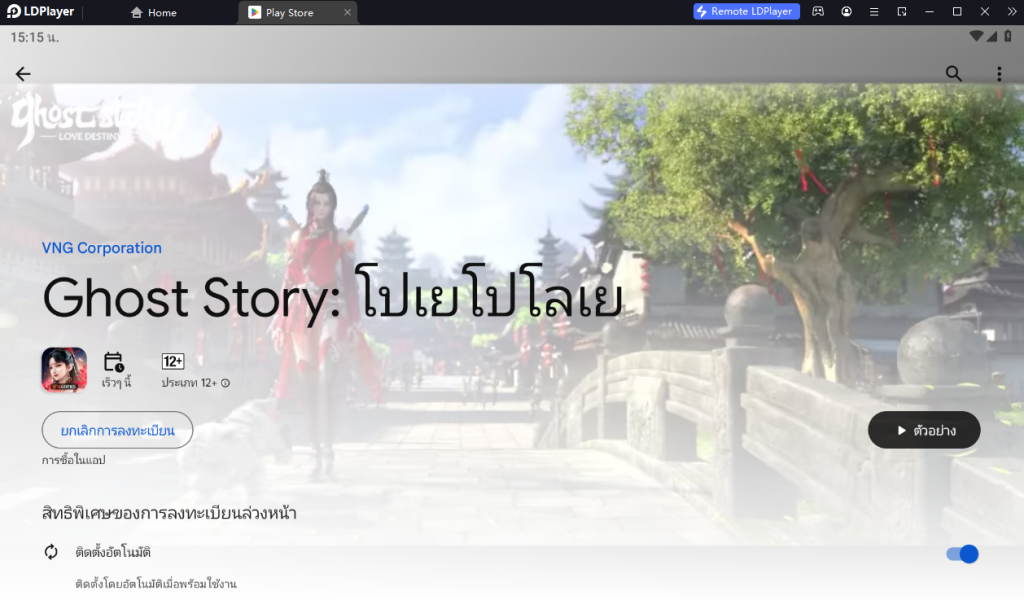
Task: Collapse the sidebar with double-chevron icon
Action: [x=1012, y=12]
